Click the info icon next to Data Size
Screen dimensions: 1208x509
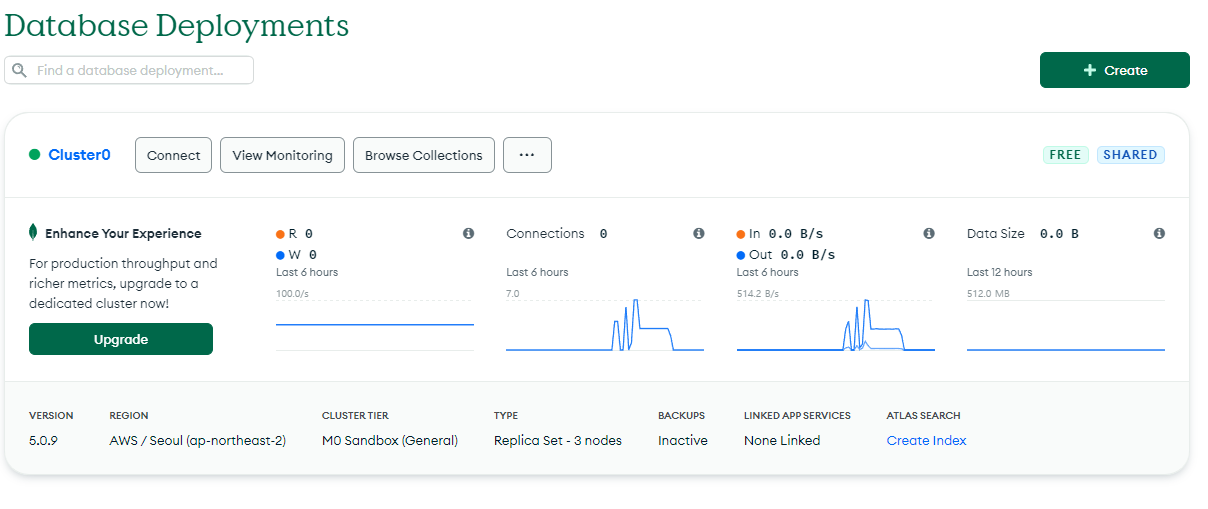click(x=1159, y=233)
